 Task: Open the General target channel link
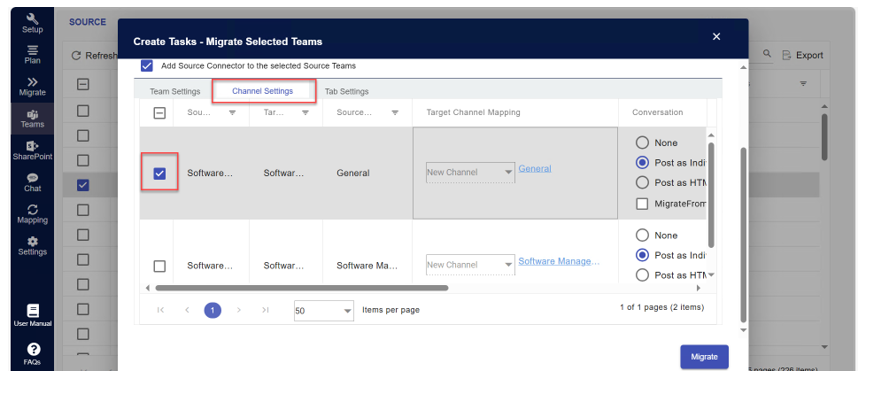coord(535,169)
